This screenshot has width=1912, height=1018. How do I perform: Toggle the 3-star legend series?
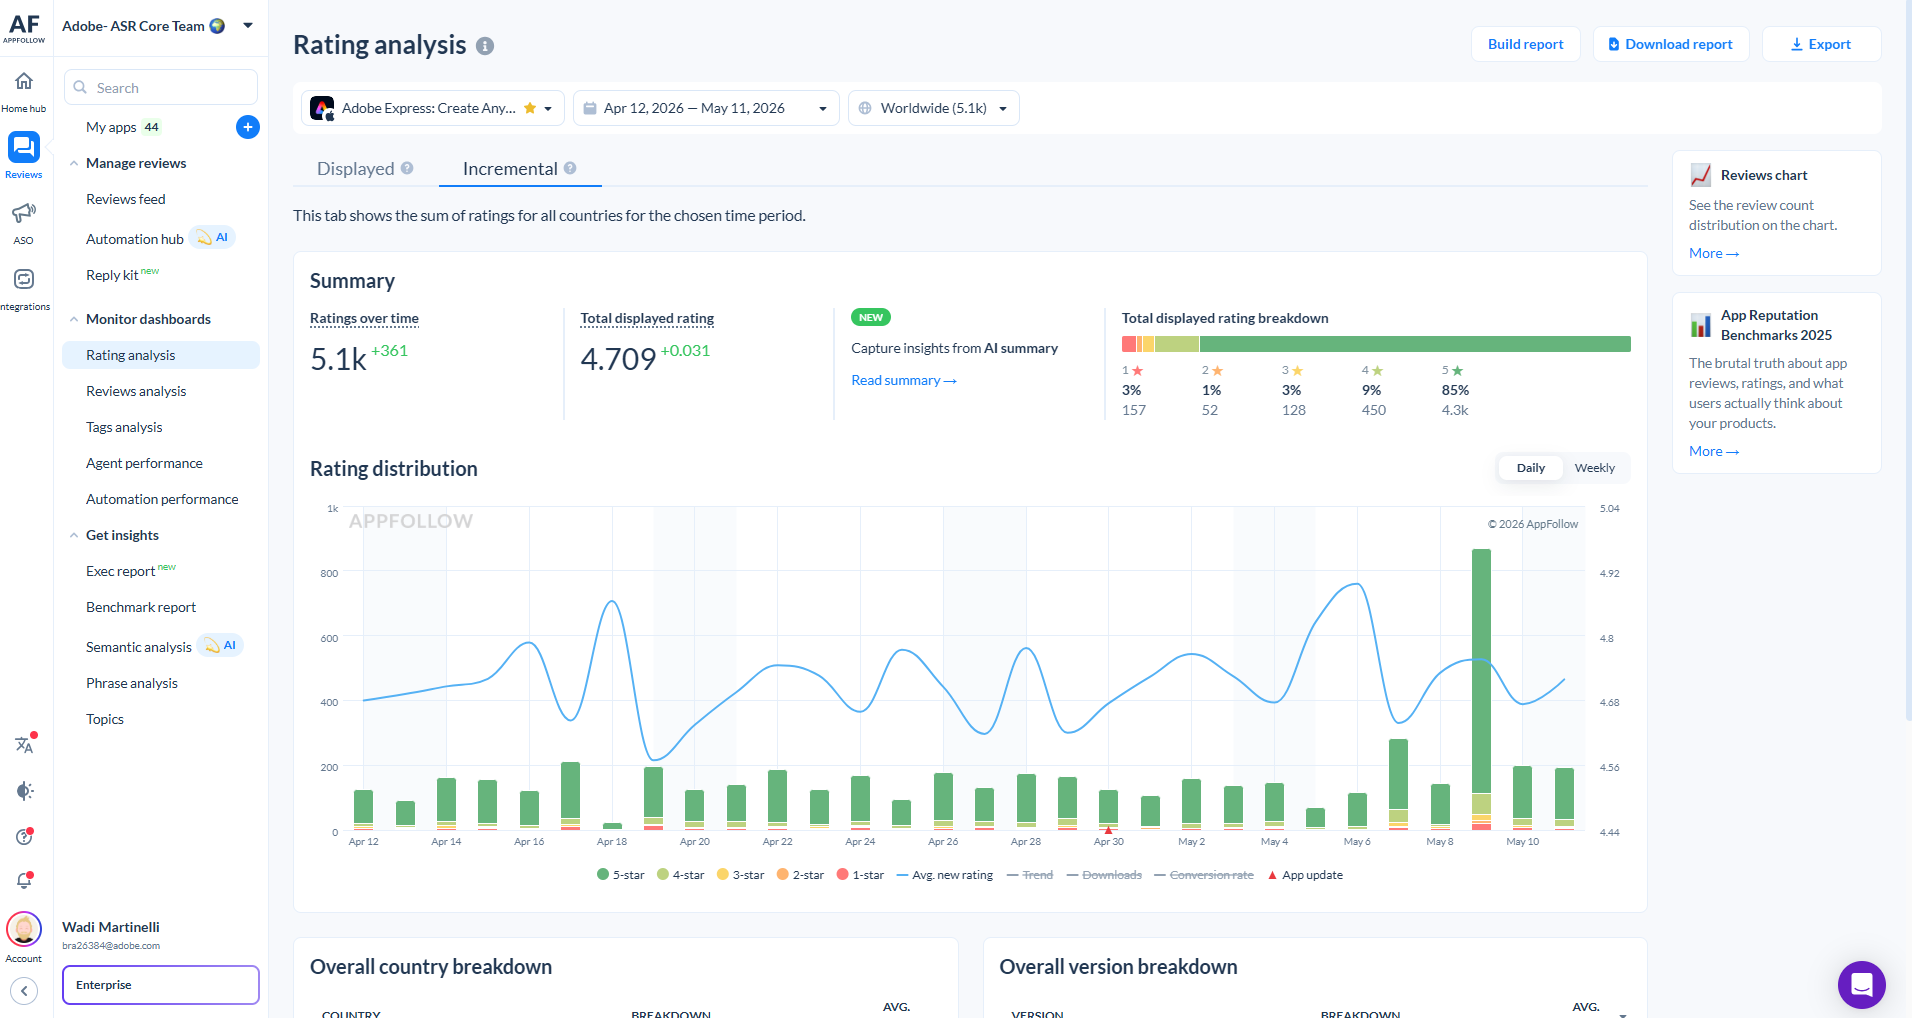point(741,875)
